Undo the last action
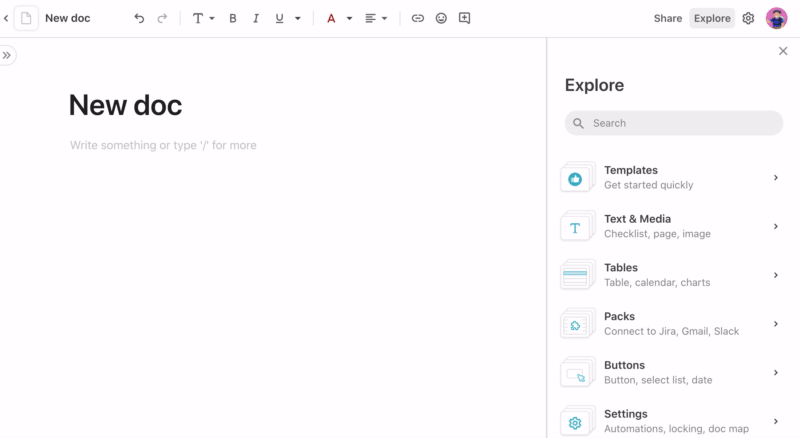This screenshot has height=438, width=800. point(139,18)
